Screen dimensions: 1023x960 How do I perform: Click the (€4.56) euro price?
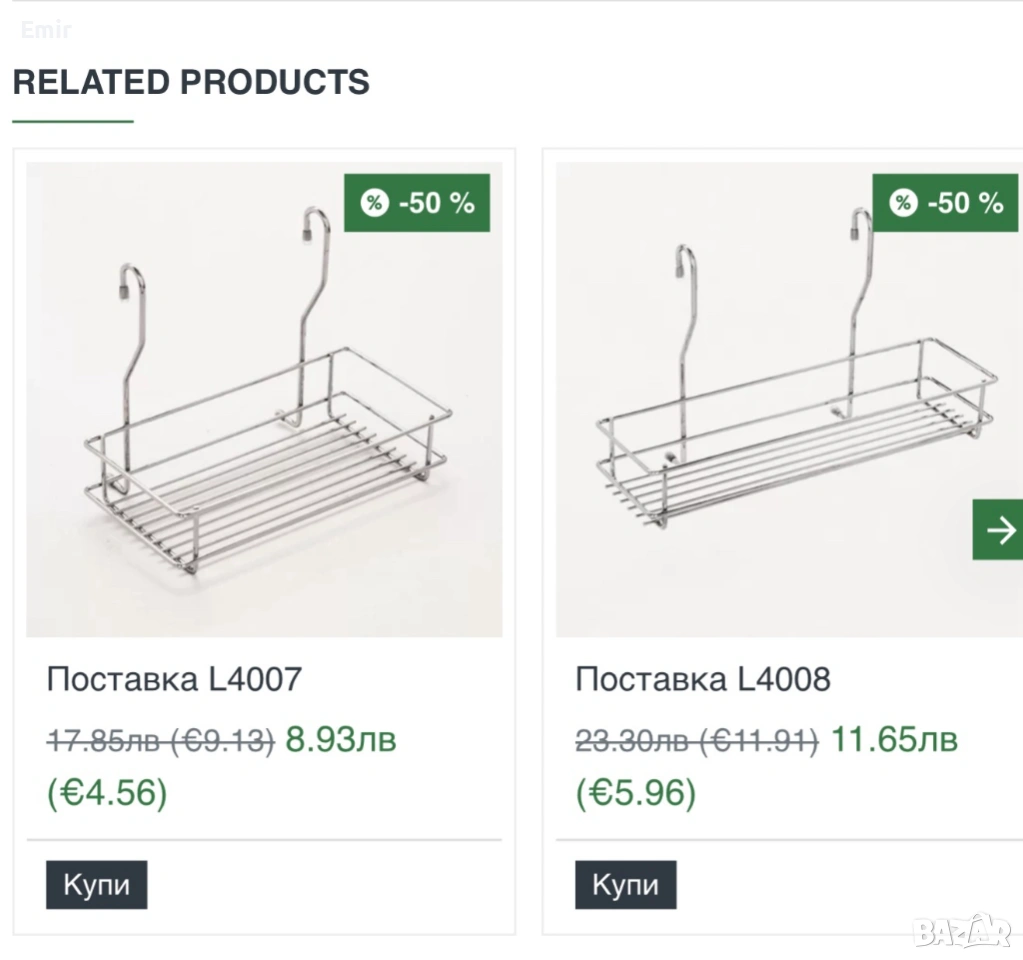tap(107, 793)
